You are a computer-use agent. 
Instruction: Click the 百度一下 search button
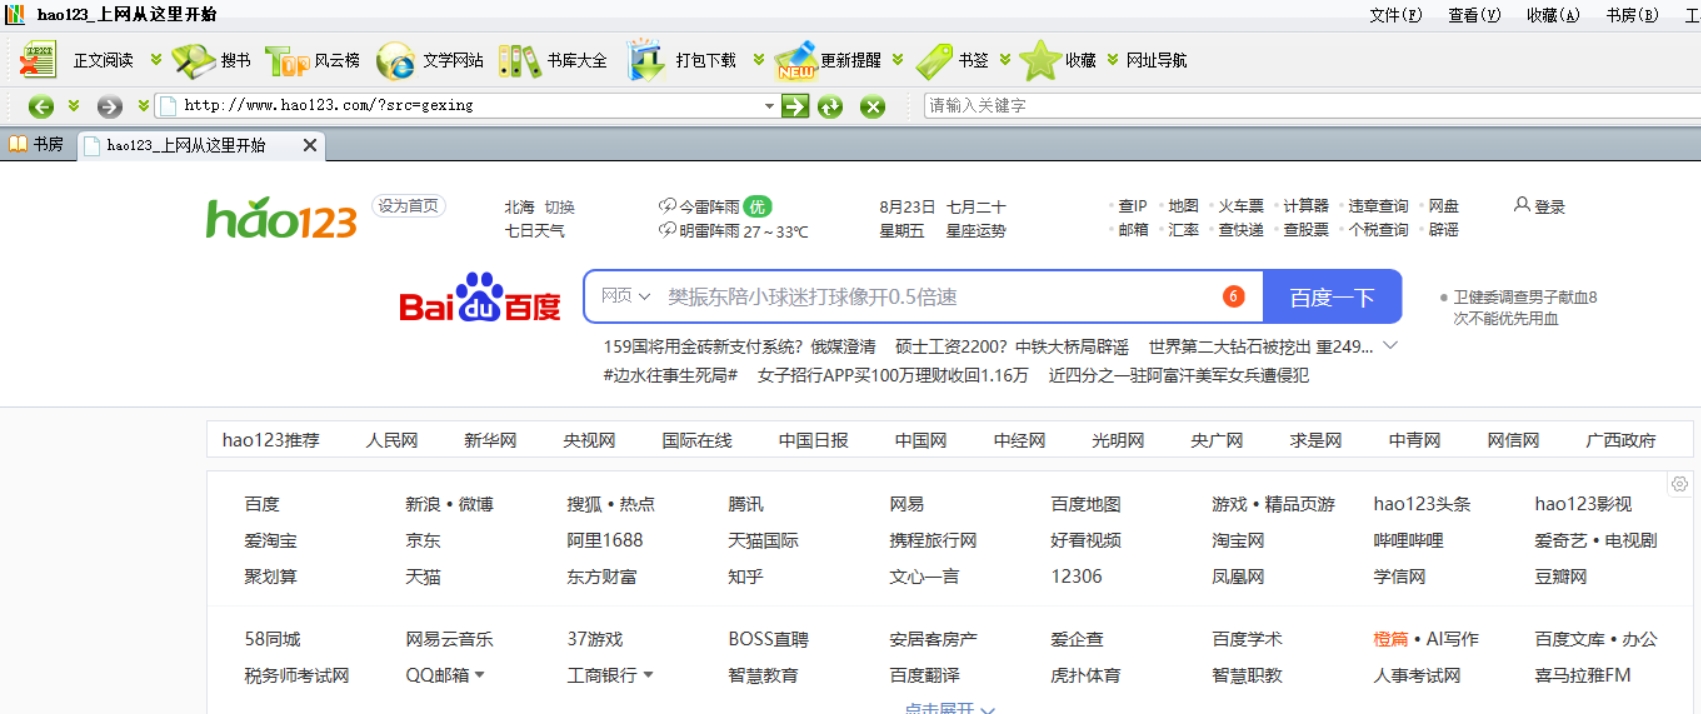coord(1332,297)
